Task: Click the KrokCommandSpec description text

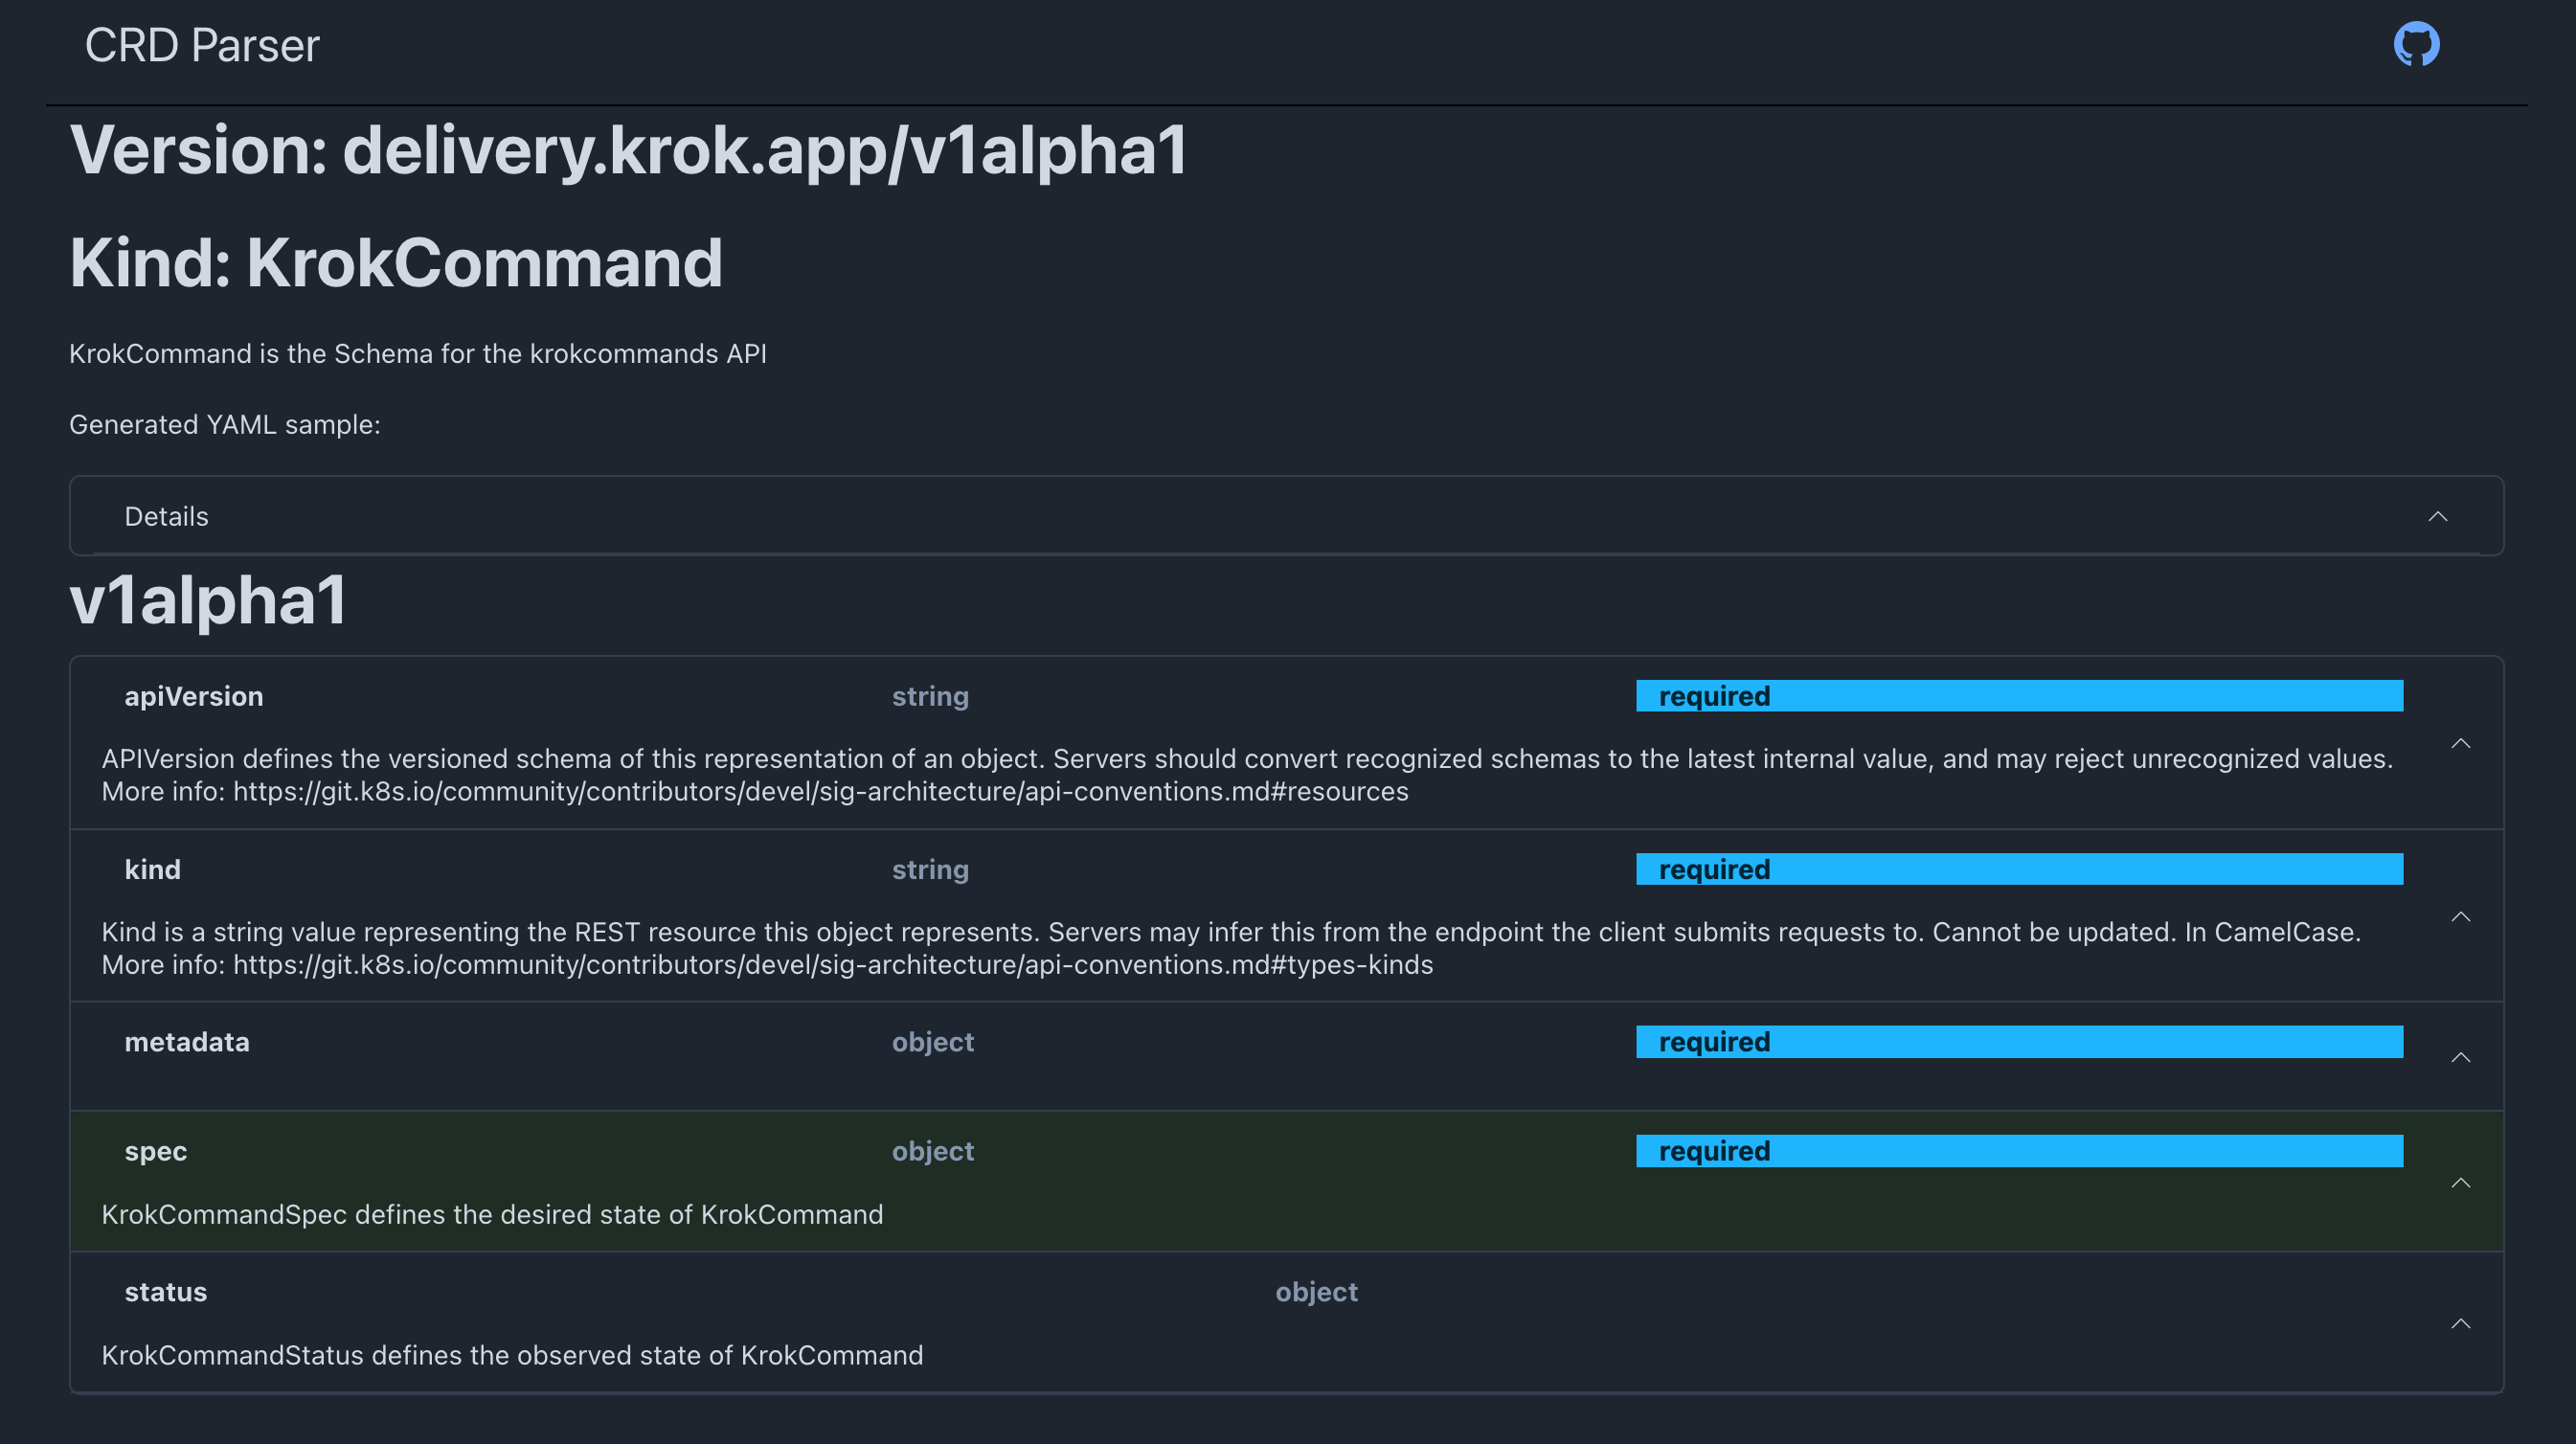Action: pyautogui.click(x=492, y=1214)
